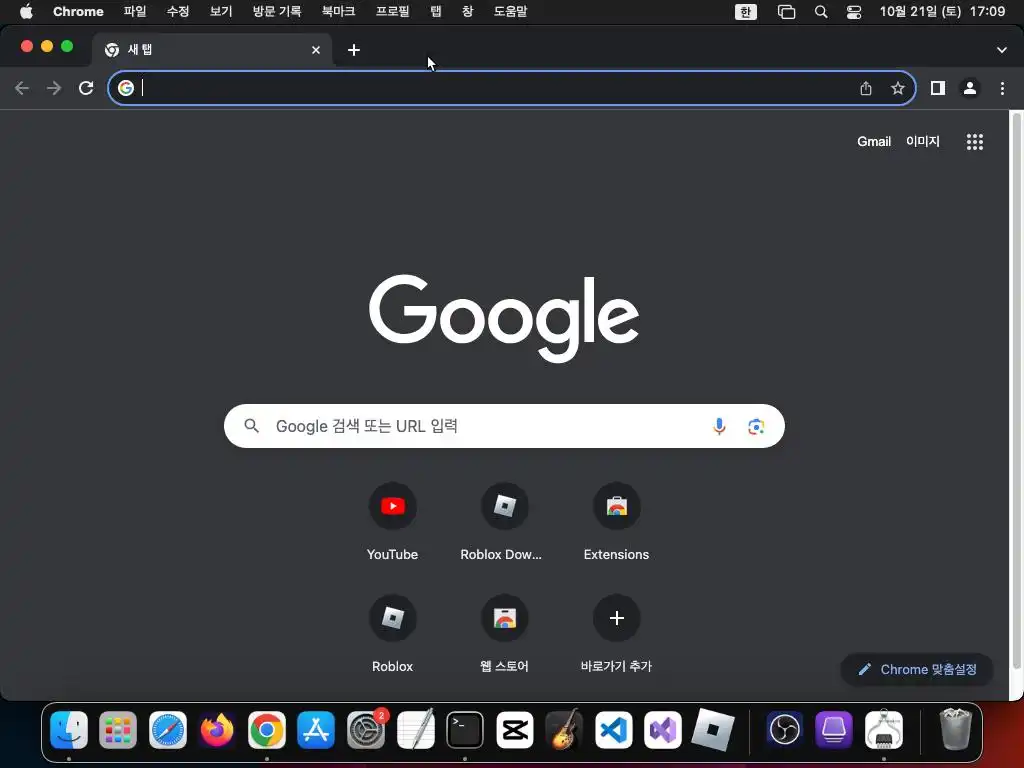
Task: Open the Apple menu
Action: [x=26, y=11]
